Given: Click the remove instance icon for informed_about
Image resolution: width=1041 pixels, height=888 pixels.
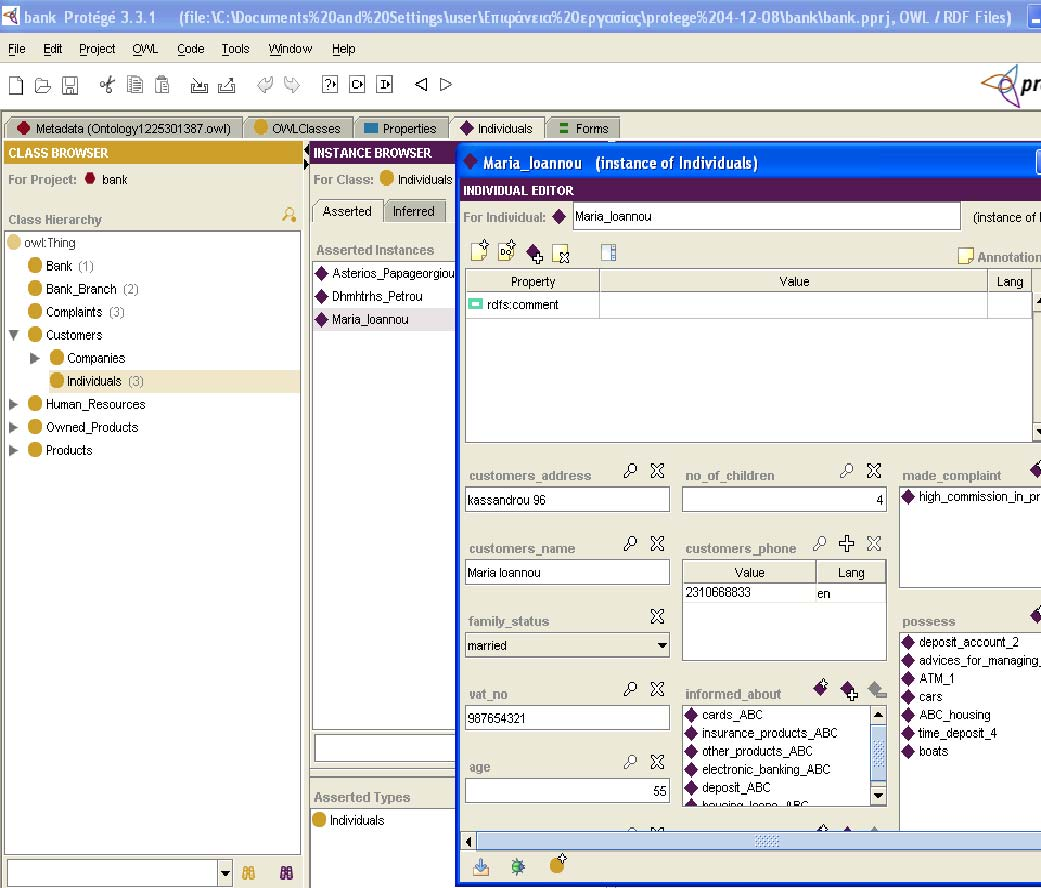Looking at the screenshot, I should (x=877, y=690).
